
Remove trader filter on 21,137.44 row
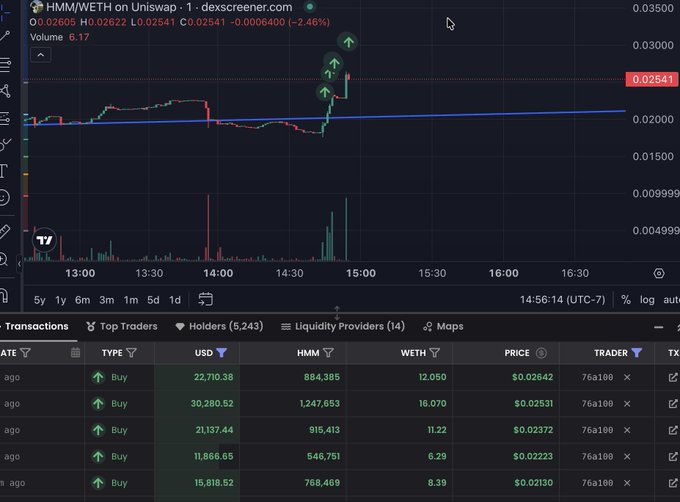(x=627, y=430)
